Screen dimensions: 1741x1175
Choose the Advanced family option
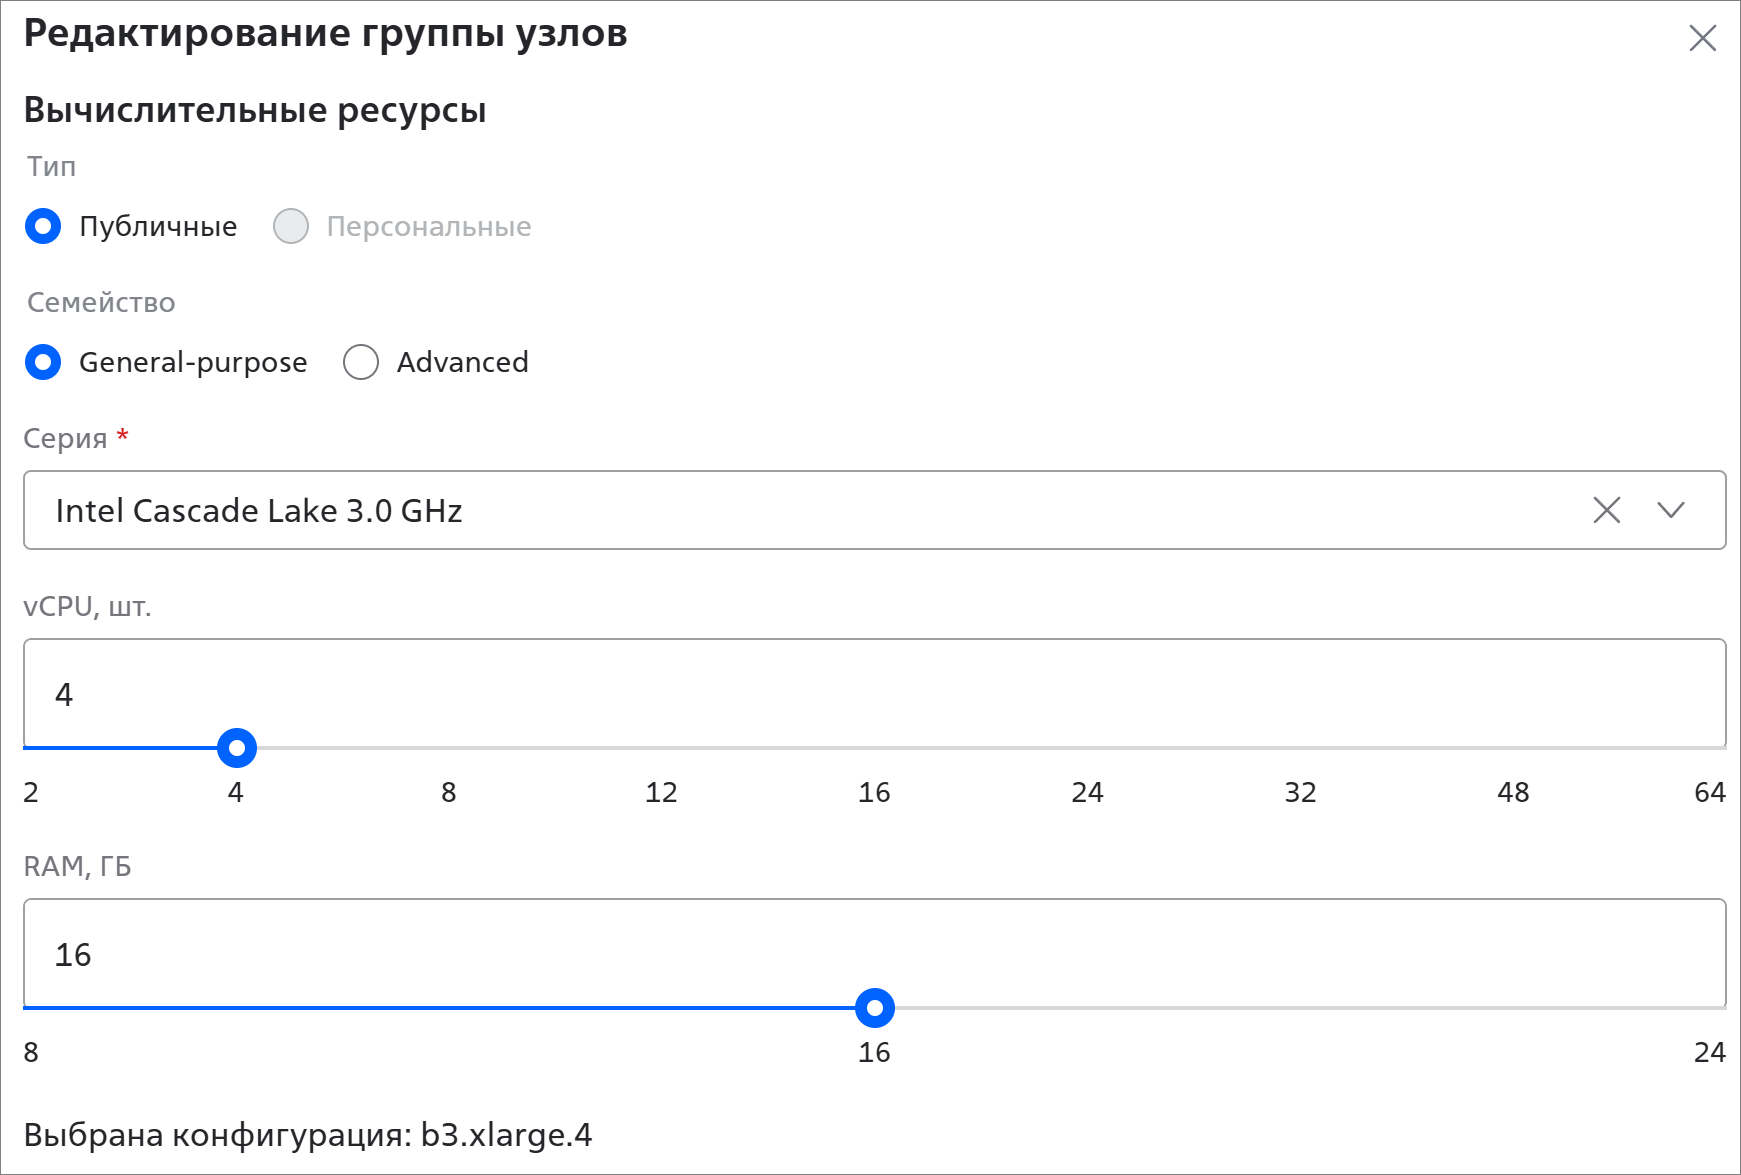point(361,362)
